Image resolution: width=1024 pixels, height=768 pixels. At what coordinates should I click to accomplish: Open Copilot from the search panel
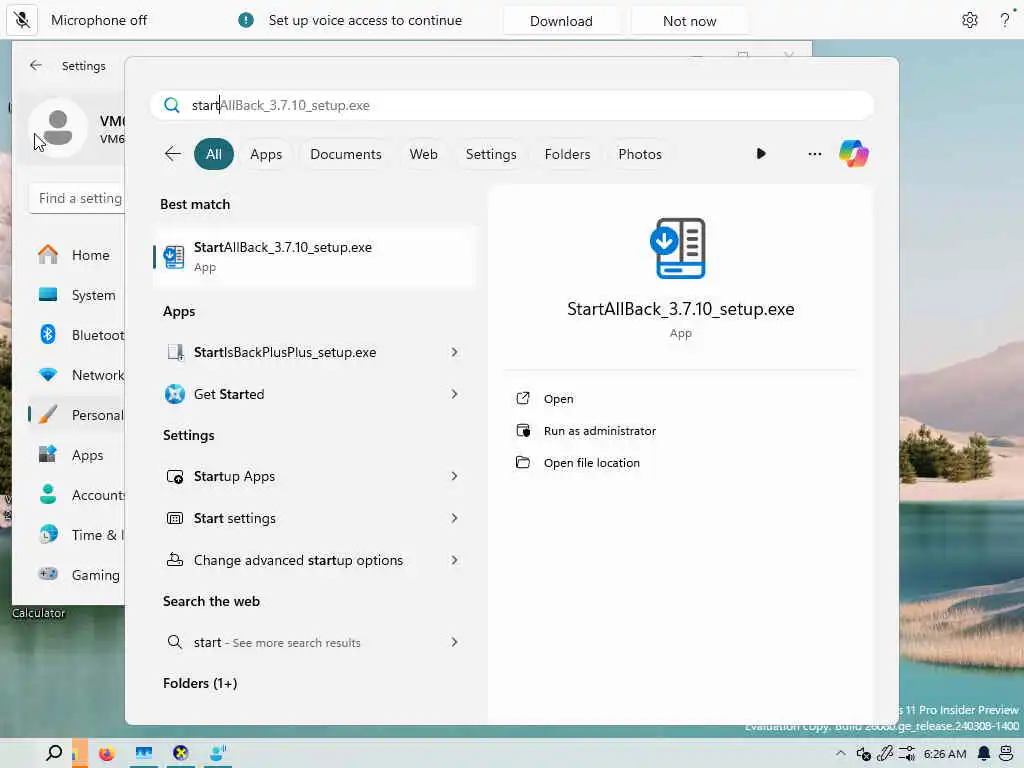pyautogui.click(x=854, y=154)
